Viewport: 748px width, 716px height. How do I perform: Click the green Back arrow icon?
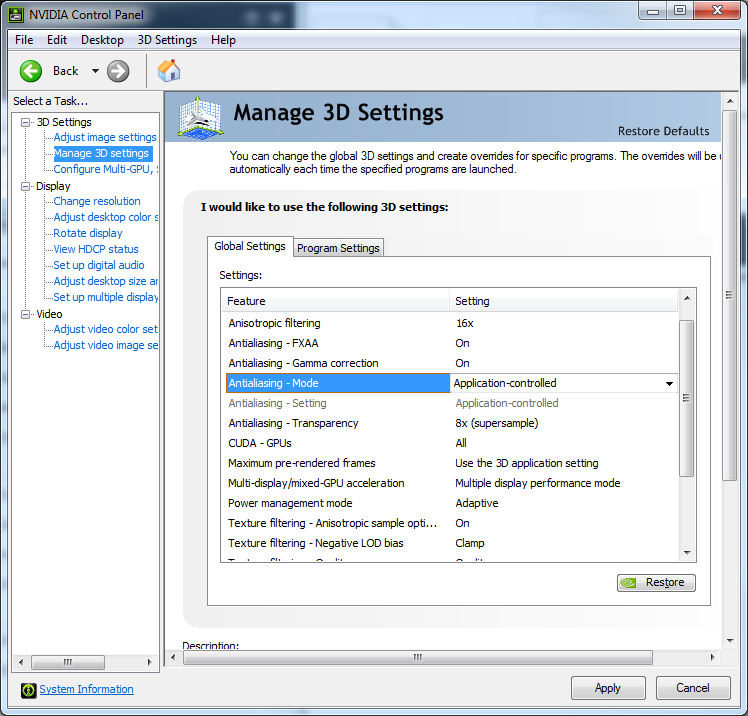(x=31, y=71)
